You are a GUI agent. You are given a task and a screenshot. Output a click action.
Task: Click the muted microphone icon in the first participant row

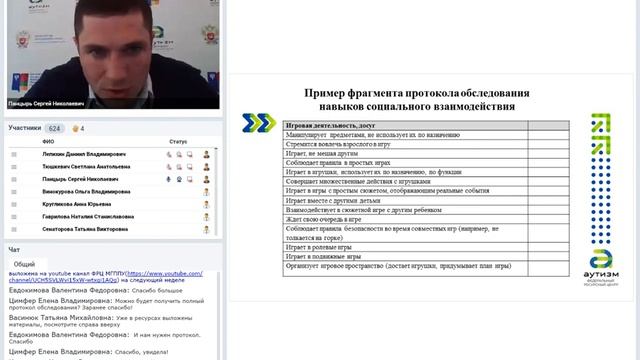point(169,154)
